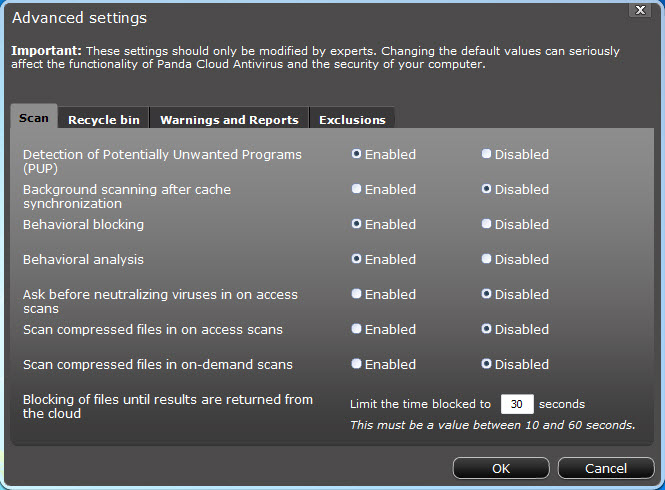Viewport: 665px width, 490px height.
Task: Enable background scanning after cache synchronization
Action: click(356, 189)
